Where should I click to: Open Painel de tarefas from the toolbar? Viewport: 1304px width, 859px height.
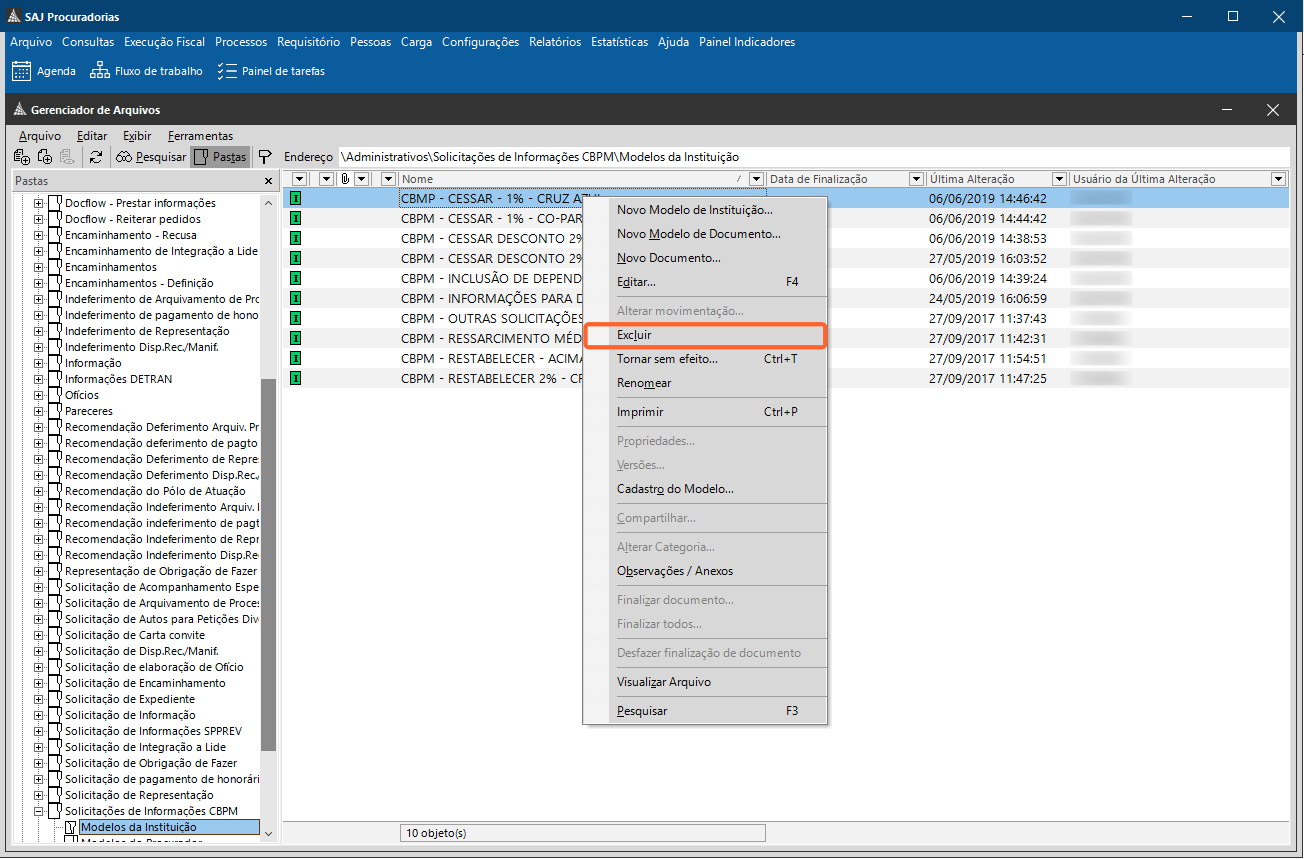[x=271, y=71]
